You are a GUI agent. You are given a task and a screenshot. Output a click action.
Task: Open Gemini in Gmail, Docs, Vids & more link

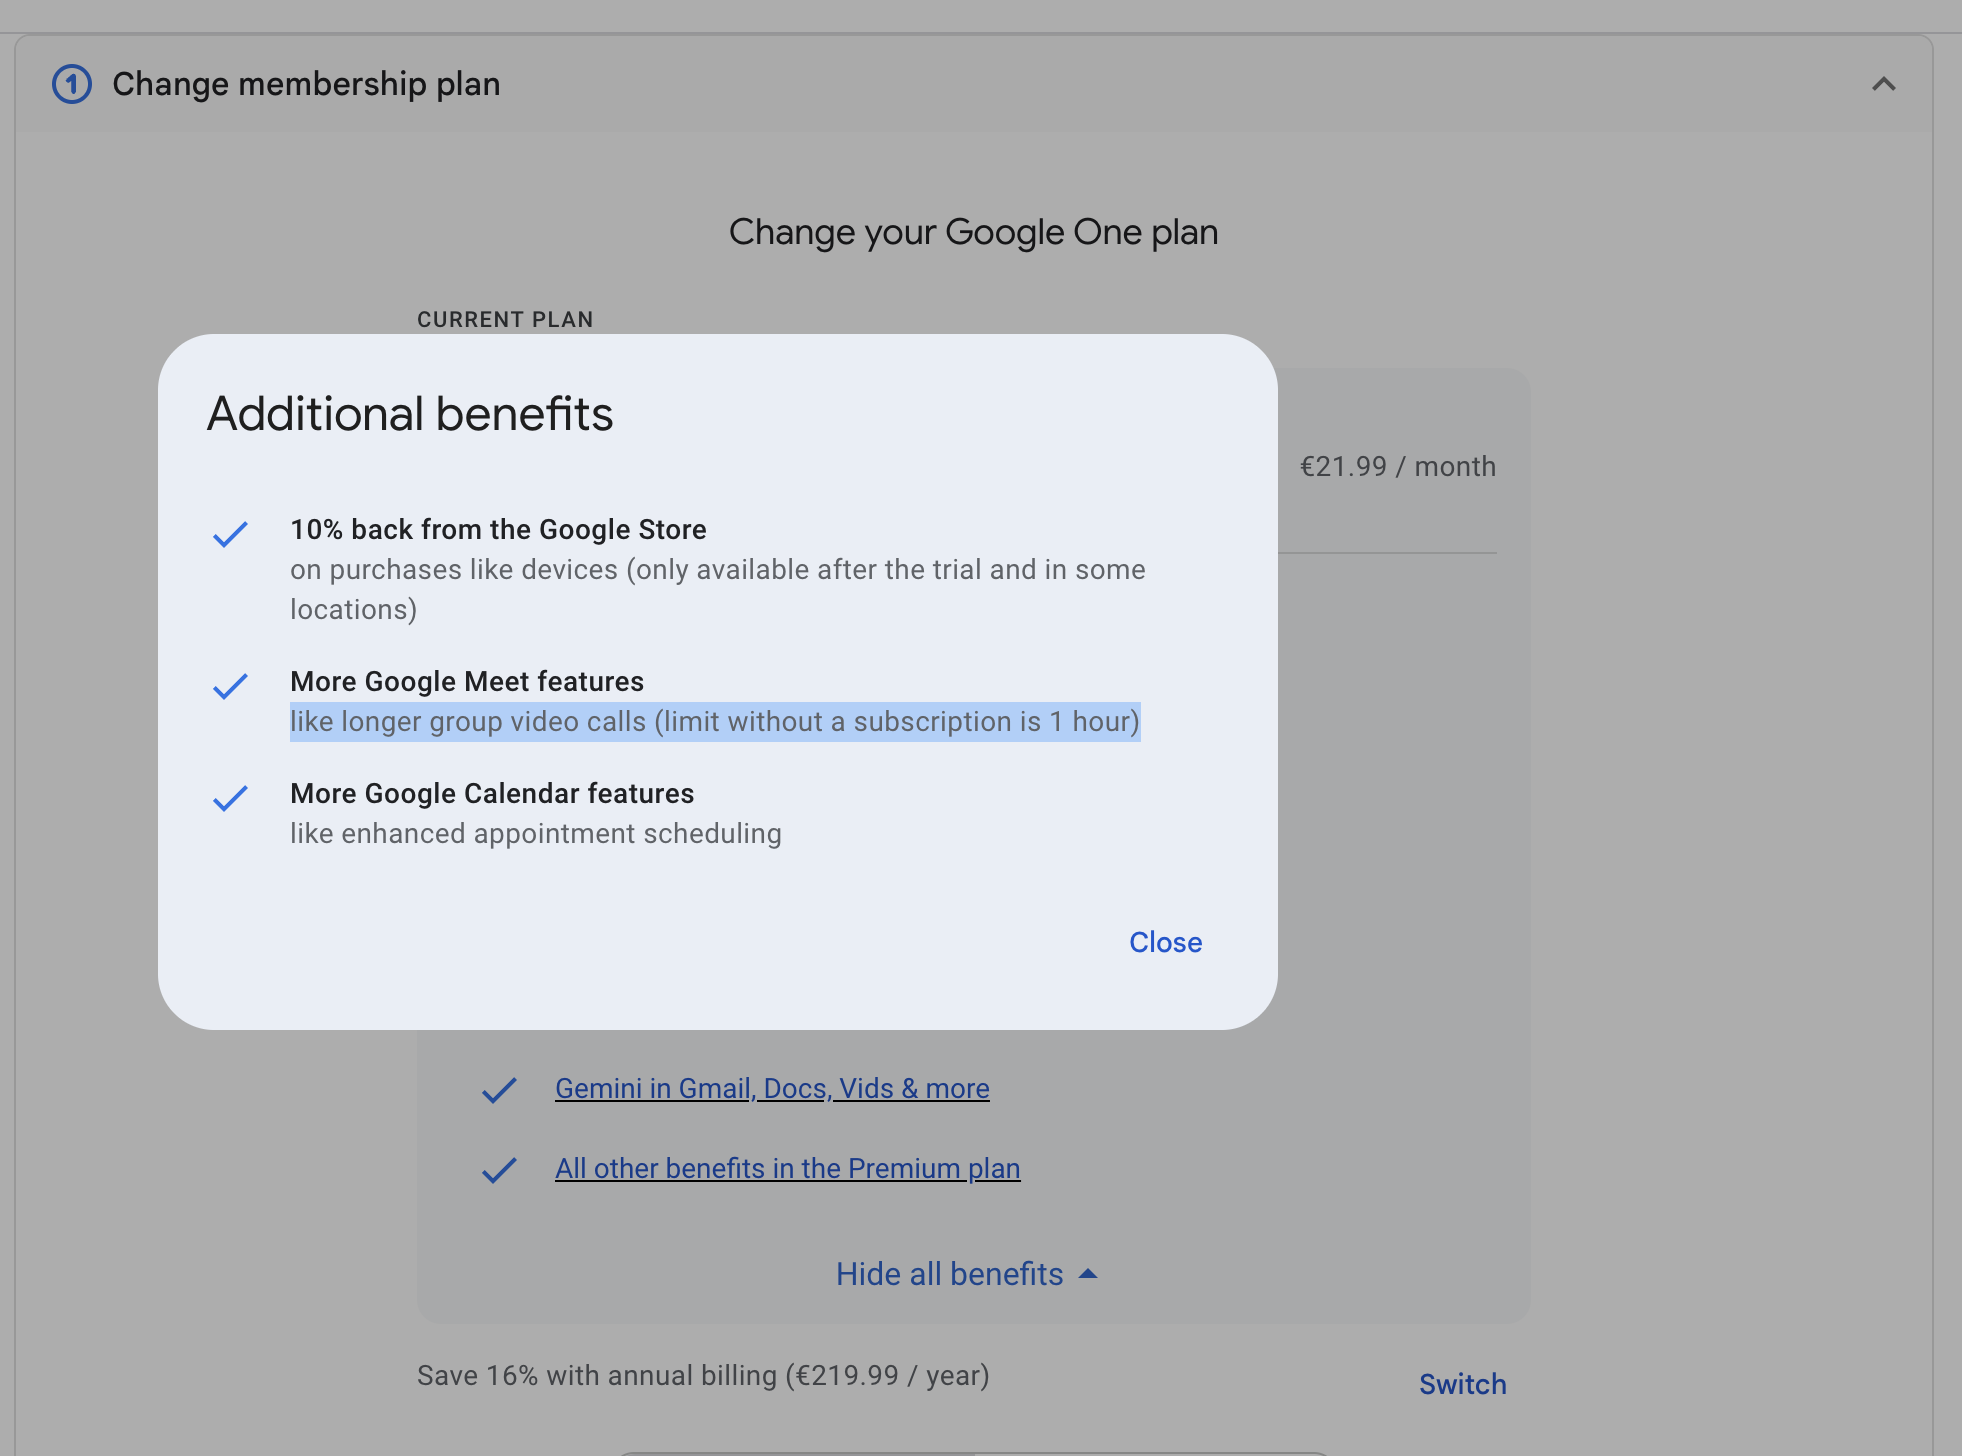[x=772, y=1088]
